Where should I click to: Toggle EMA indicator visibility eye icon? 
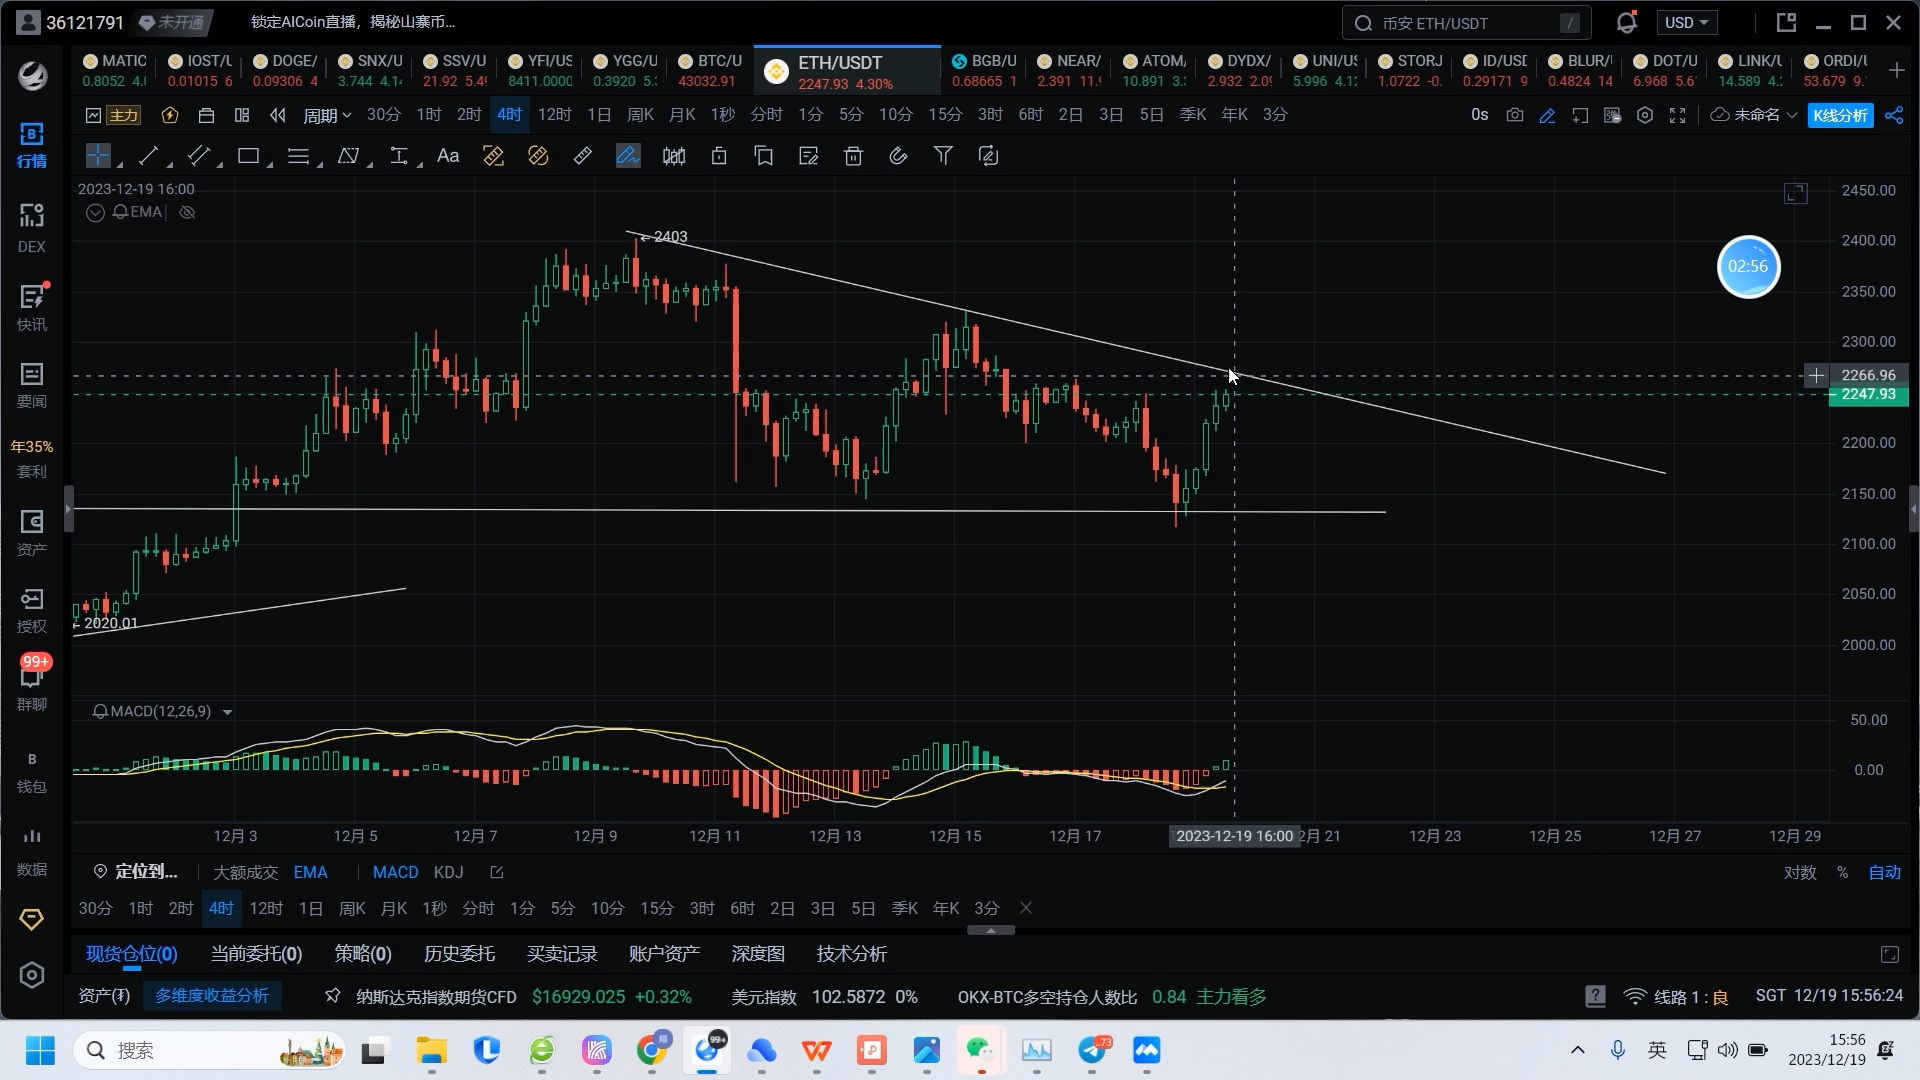[187, 212]
